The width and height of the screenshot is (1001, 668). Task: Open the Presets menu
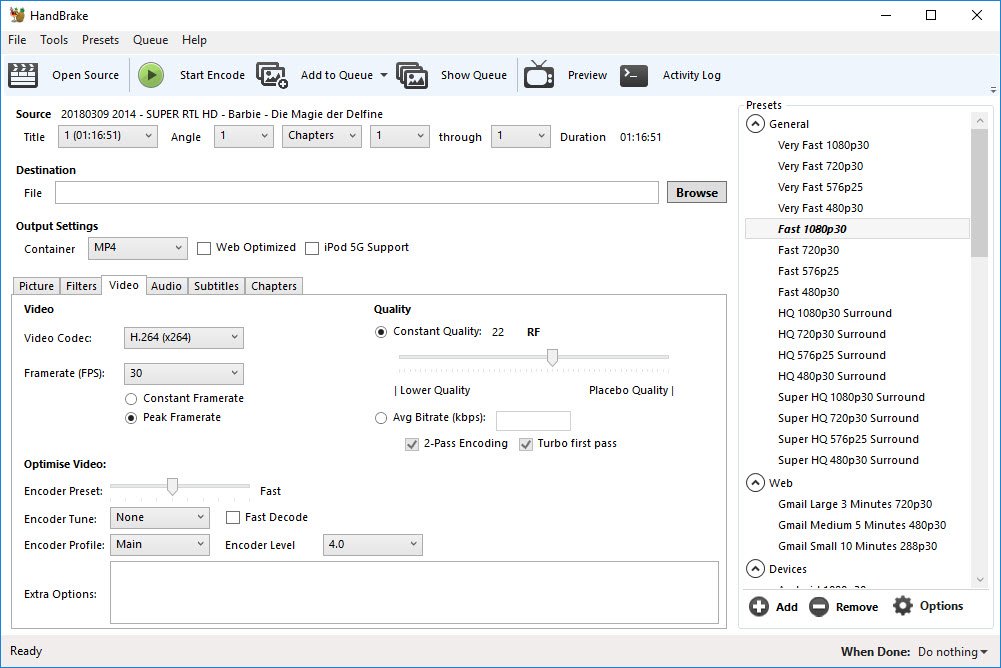pyautogui.click(x=100, y=40)
